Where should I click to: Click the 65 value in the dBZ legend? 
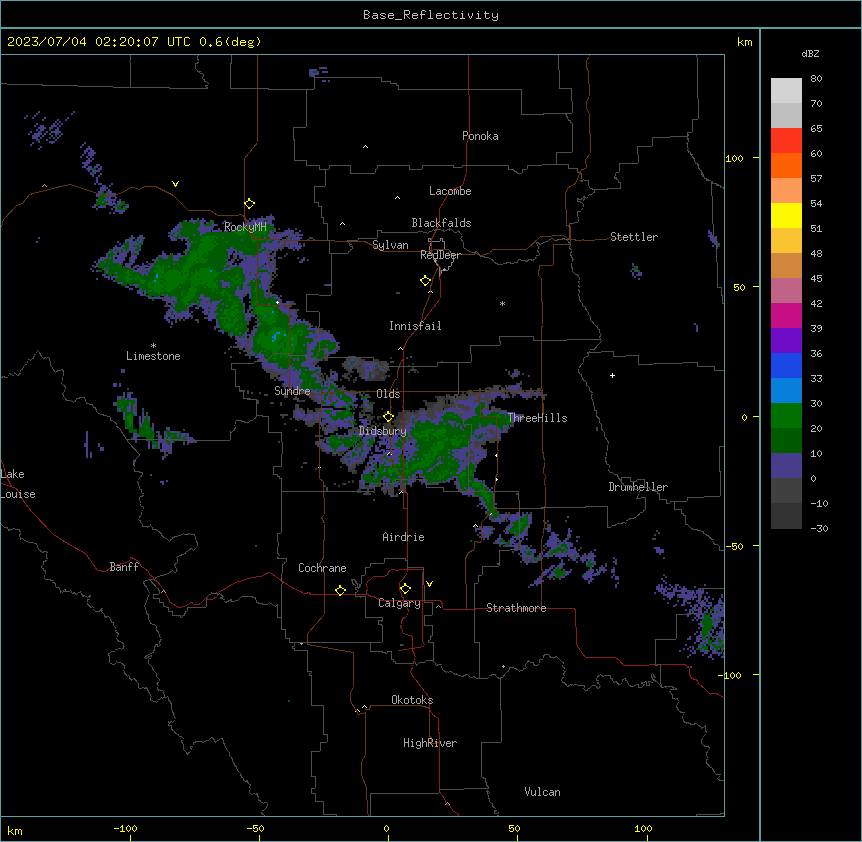tap(816, 128)
